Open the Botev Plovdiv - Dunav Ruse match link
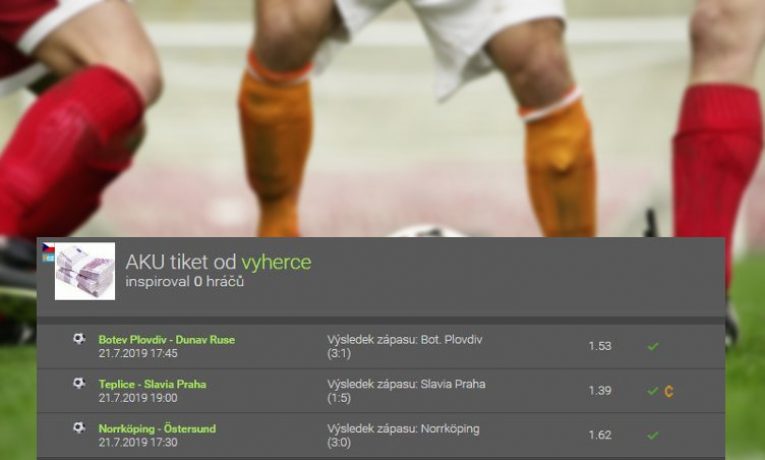This screenshot has width=765, height=460. click(x=166, y=340)
